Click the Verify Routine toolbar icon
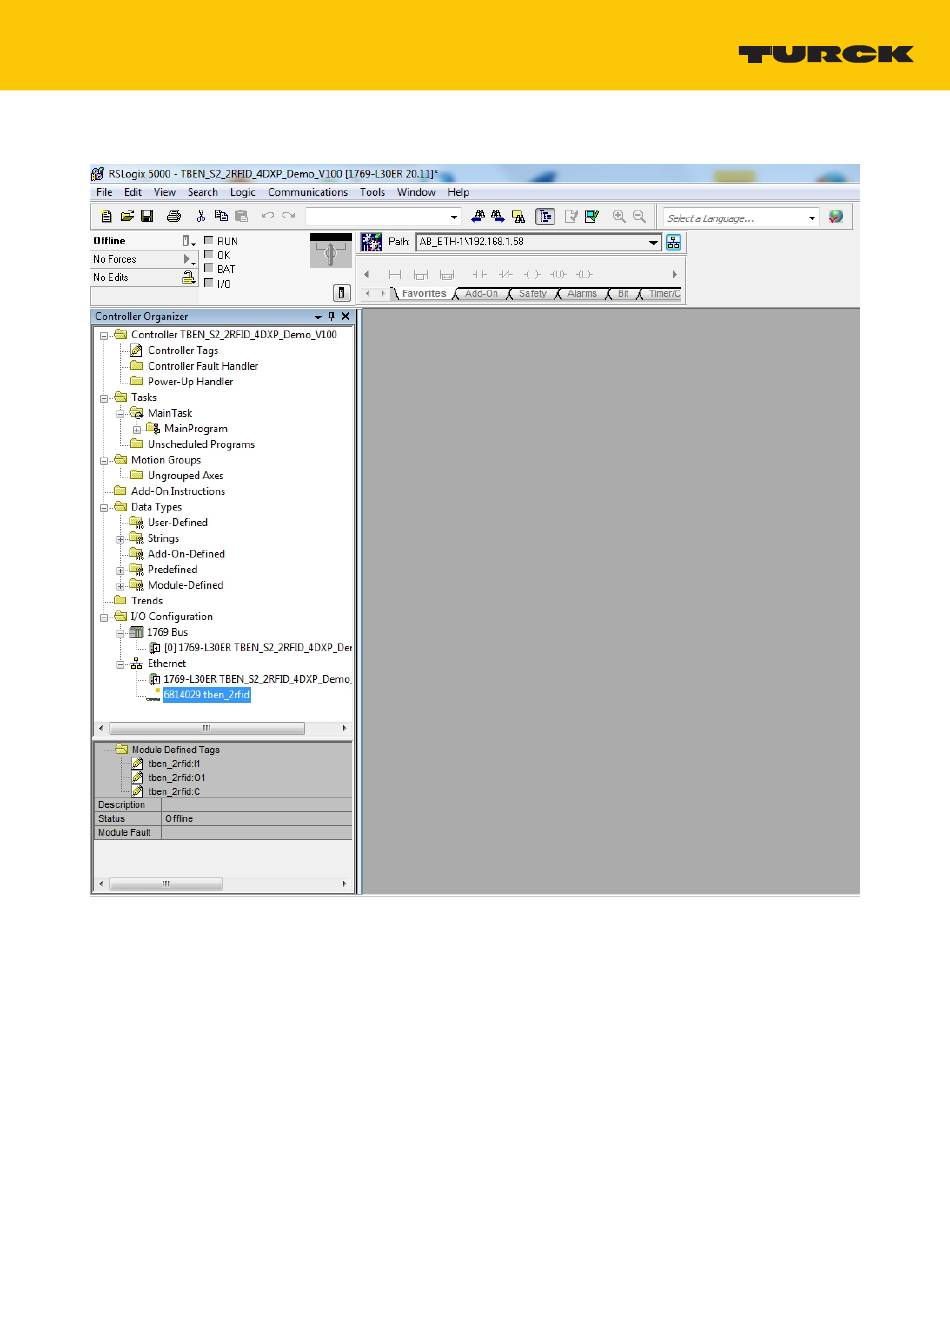Screen dimensions: 950x1344 571,216
